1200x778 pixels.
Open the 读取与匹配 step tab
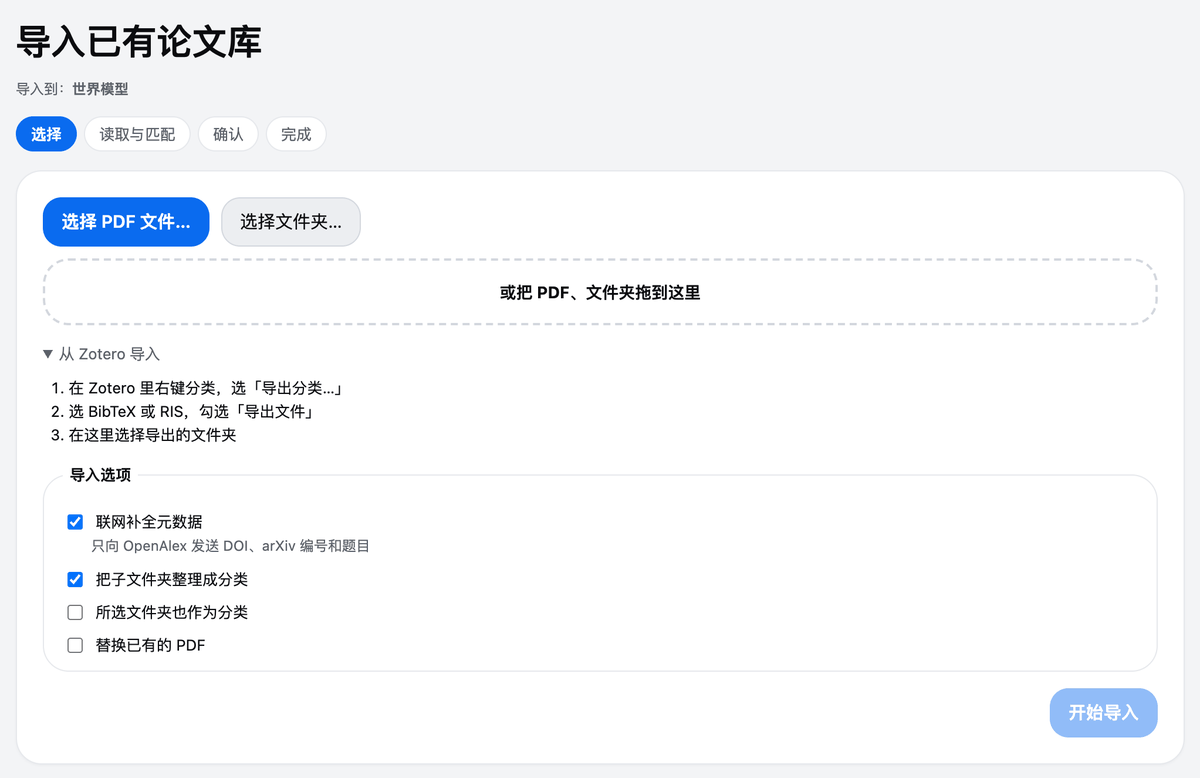pos(137,134)
